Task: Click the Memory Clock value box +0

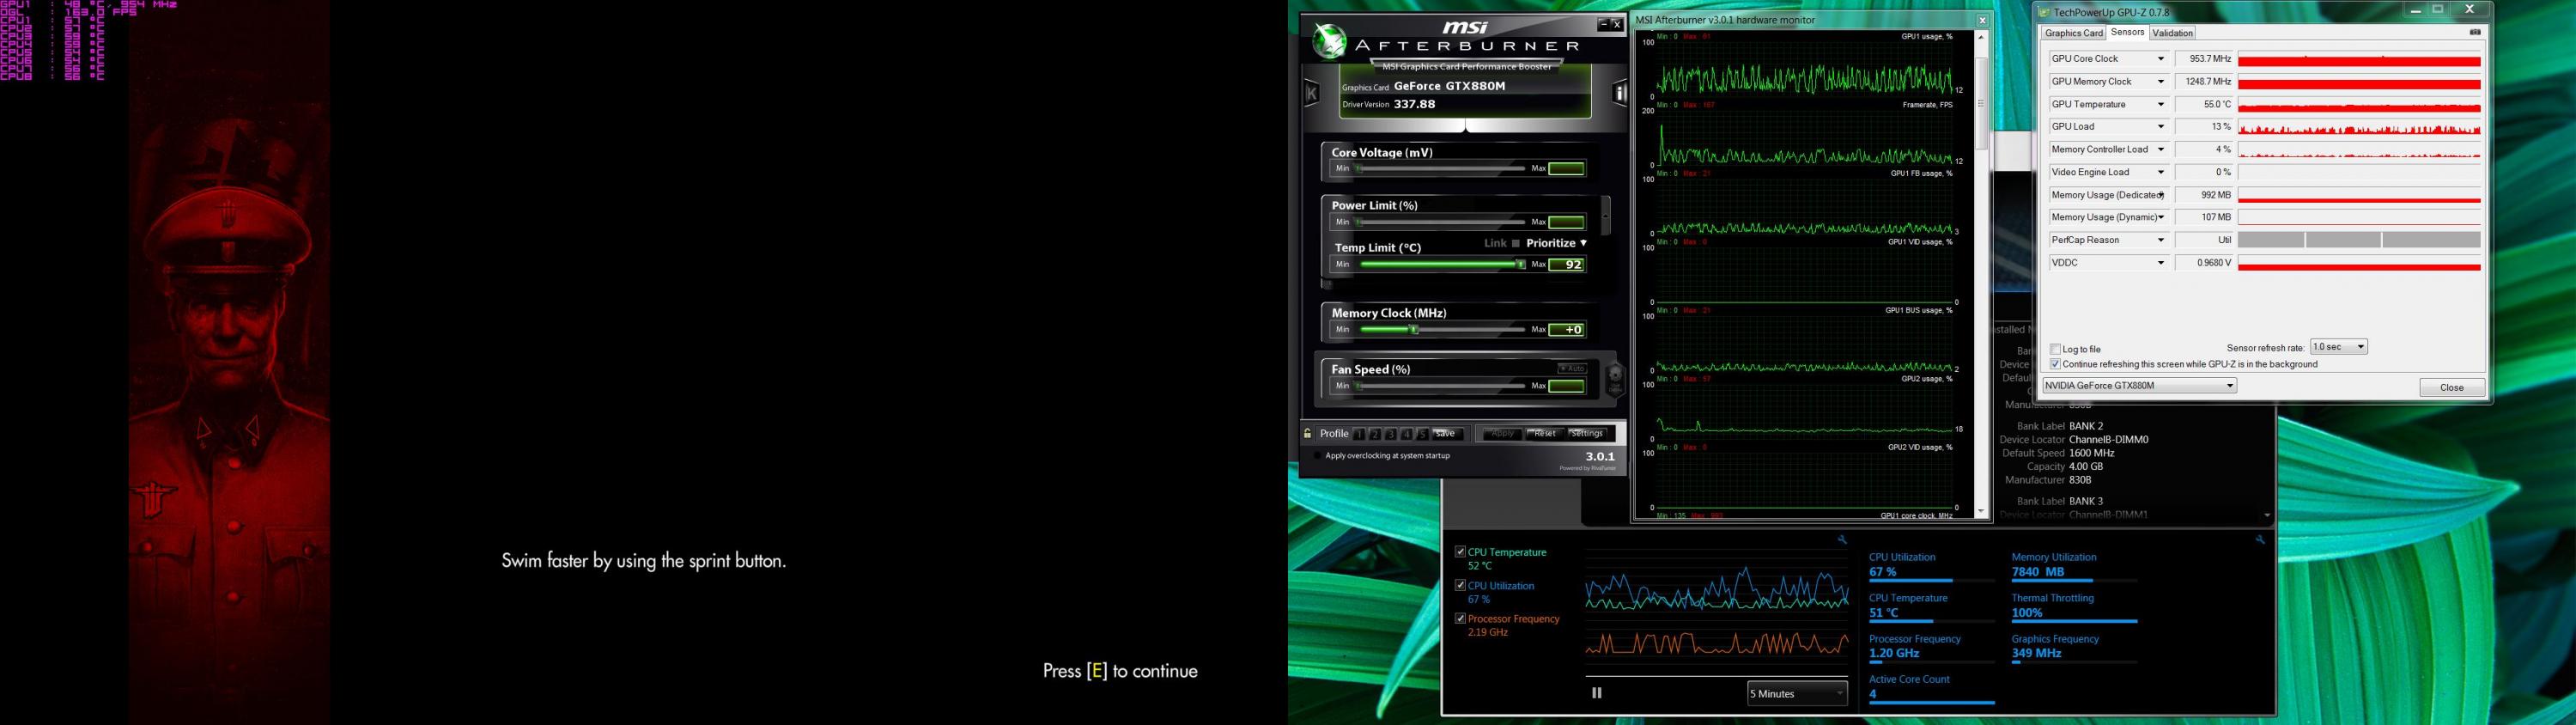Action: (x=1567, y=329)
